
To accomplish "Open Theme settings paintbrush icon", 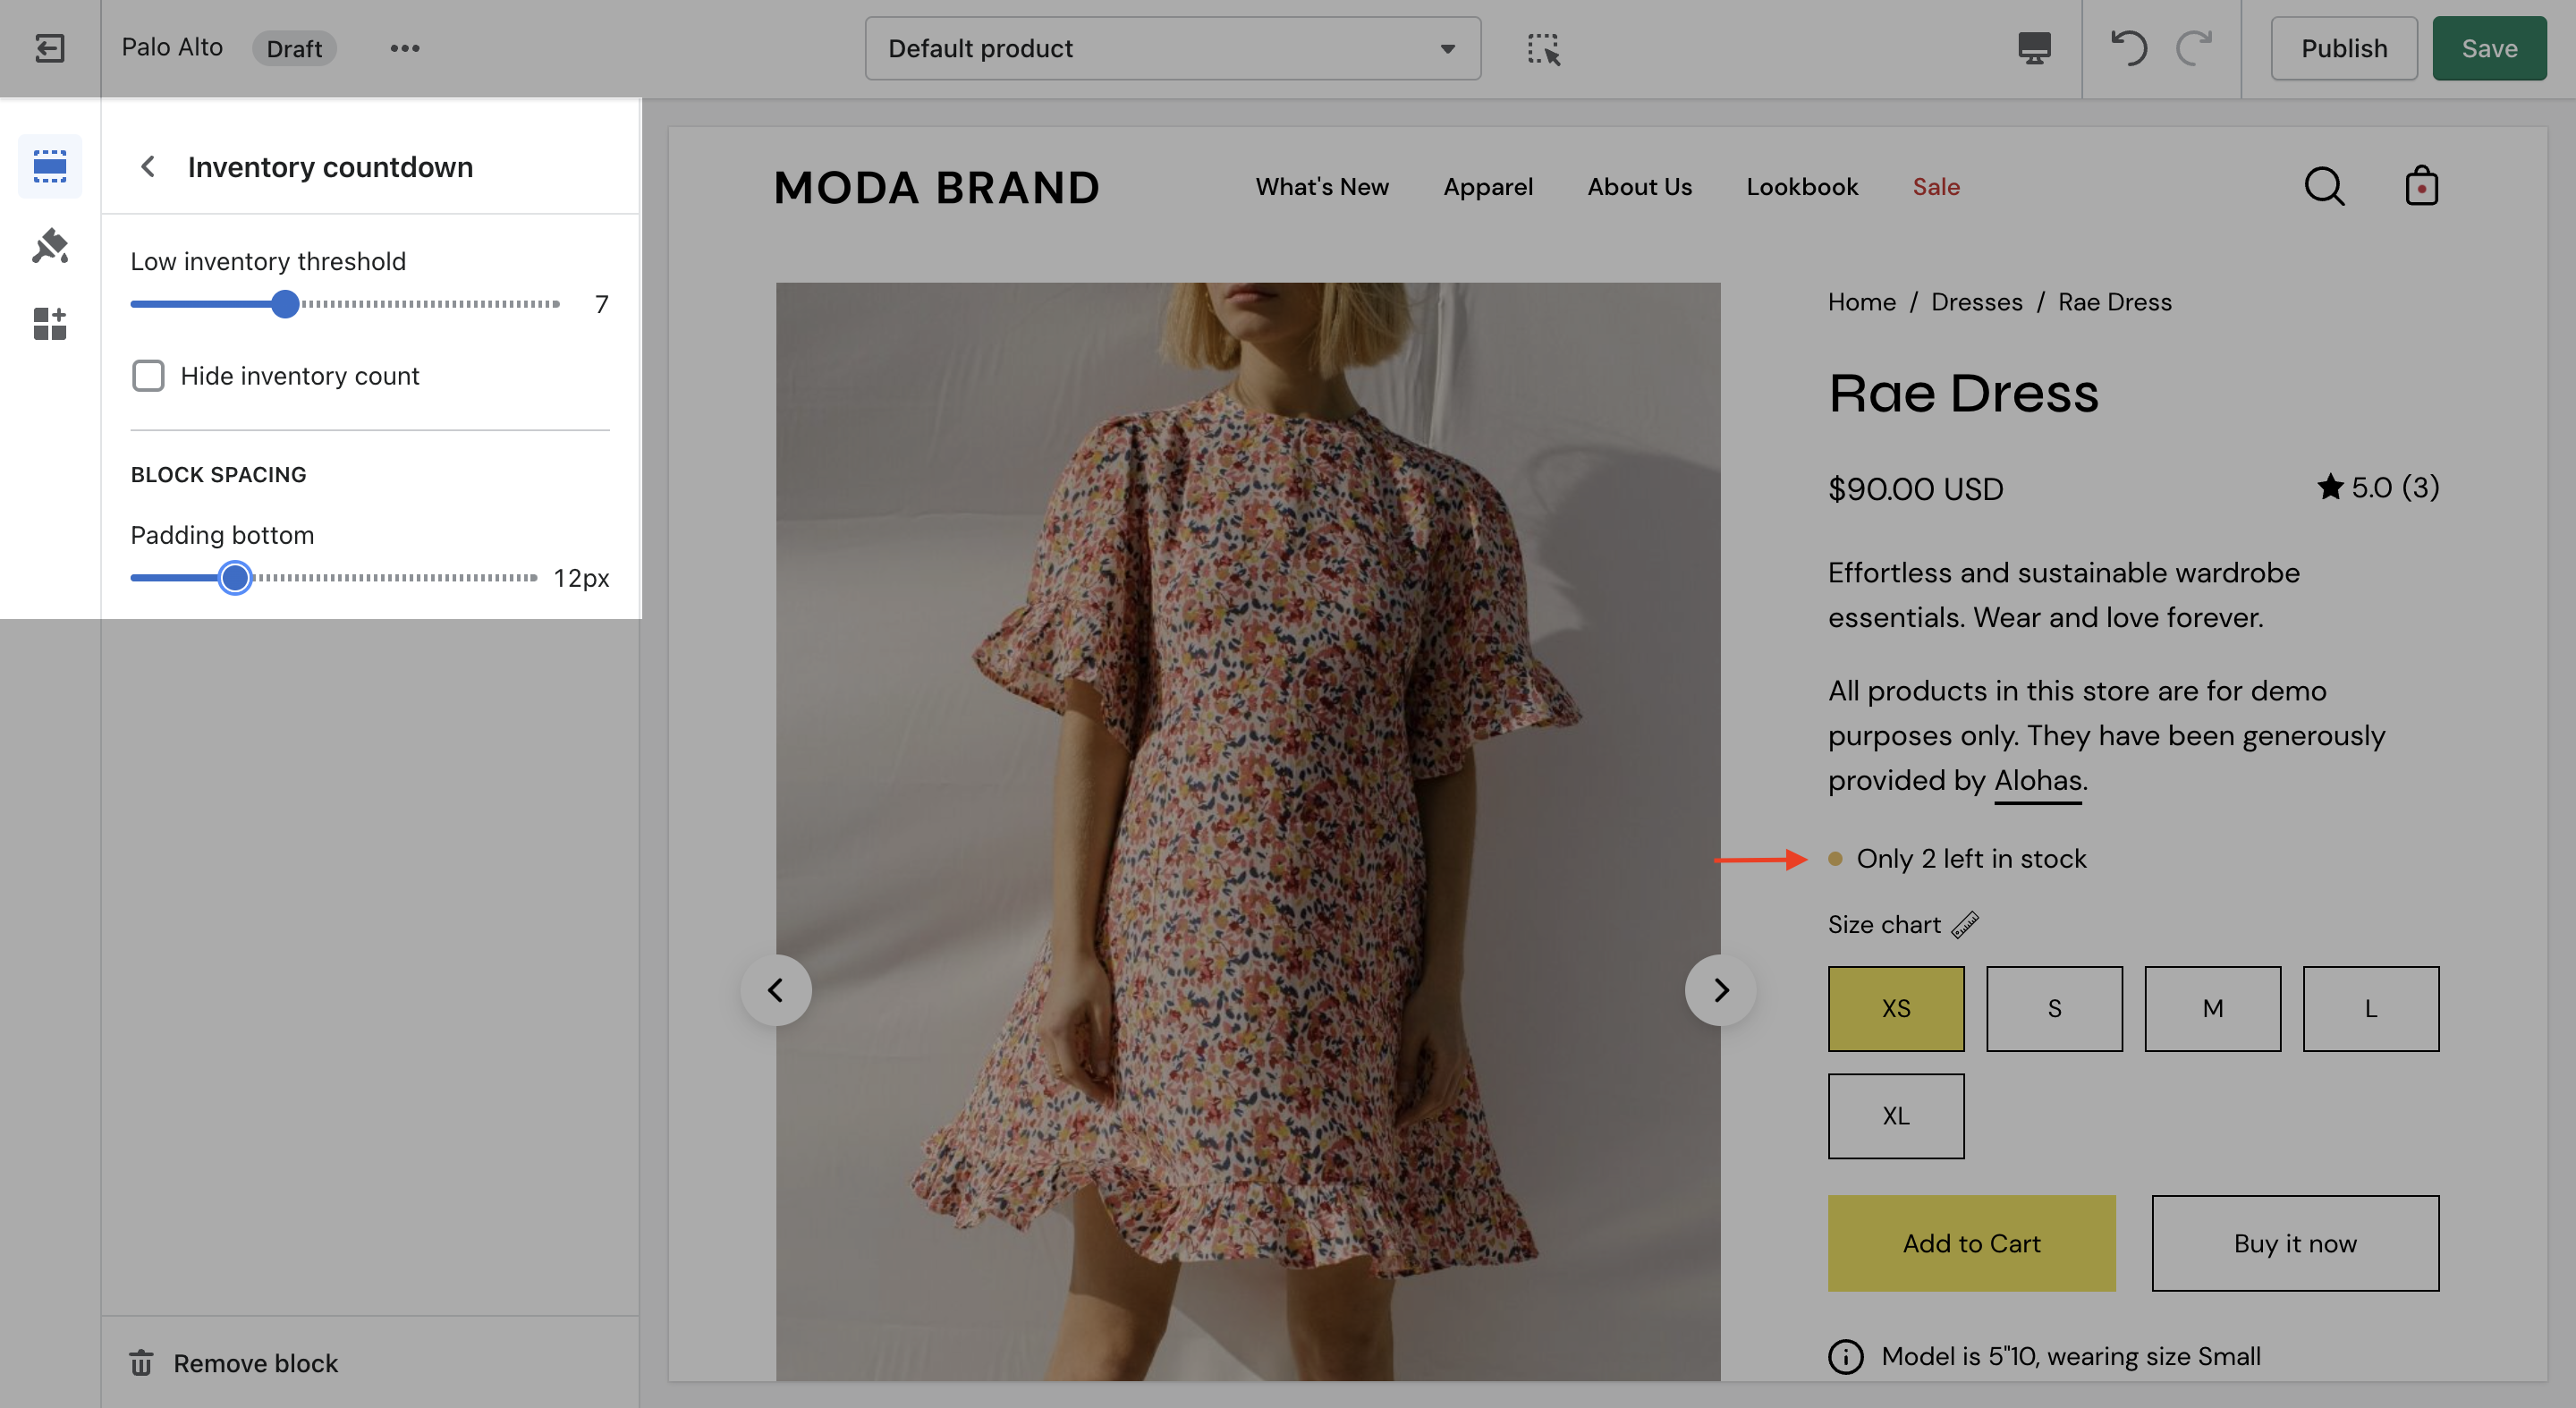I will [x=49, y=245].
